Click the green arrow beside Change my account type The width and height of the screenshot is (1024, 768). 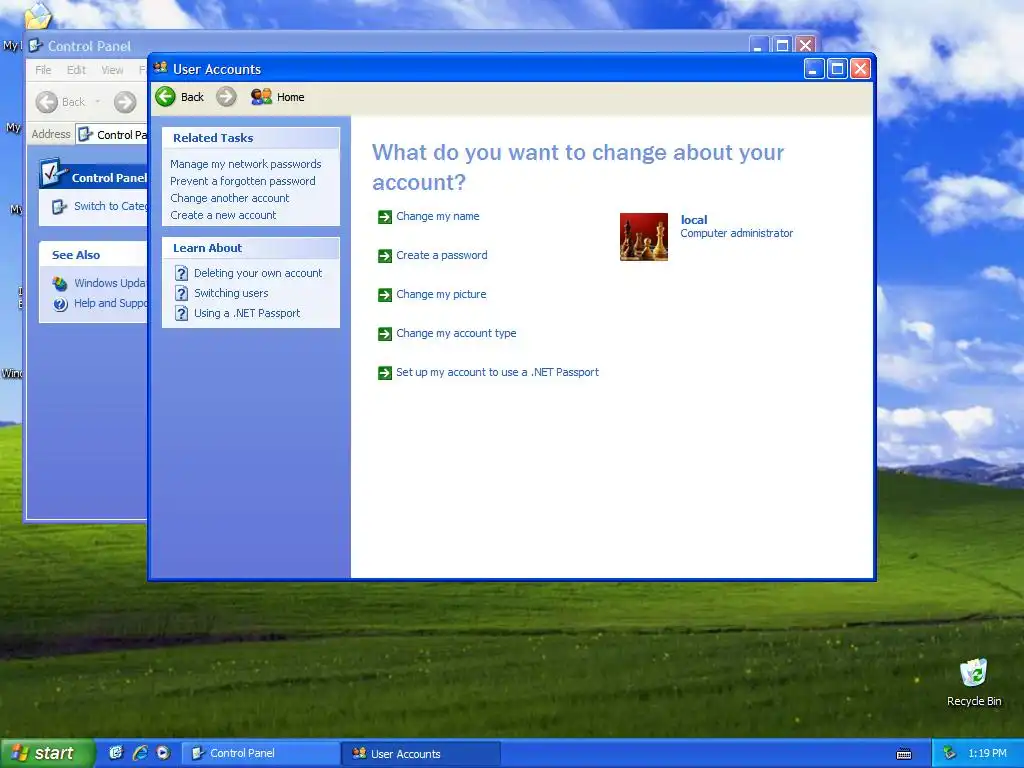click(385, 334)
